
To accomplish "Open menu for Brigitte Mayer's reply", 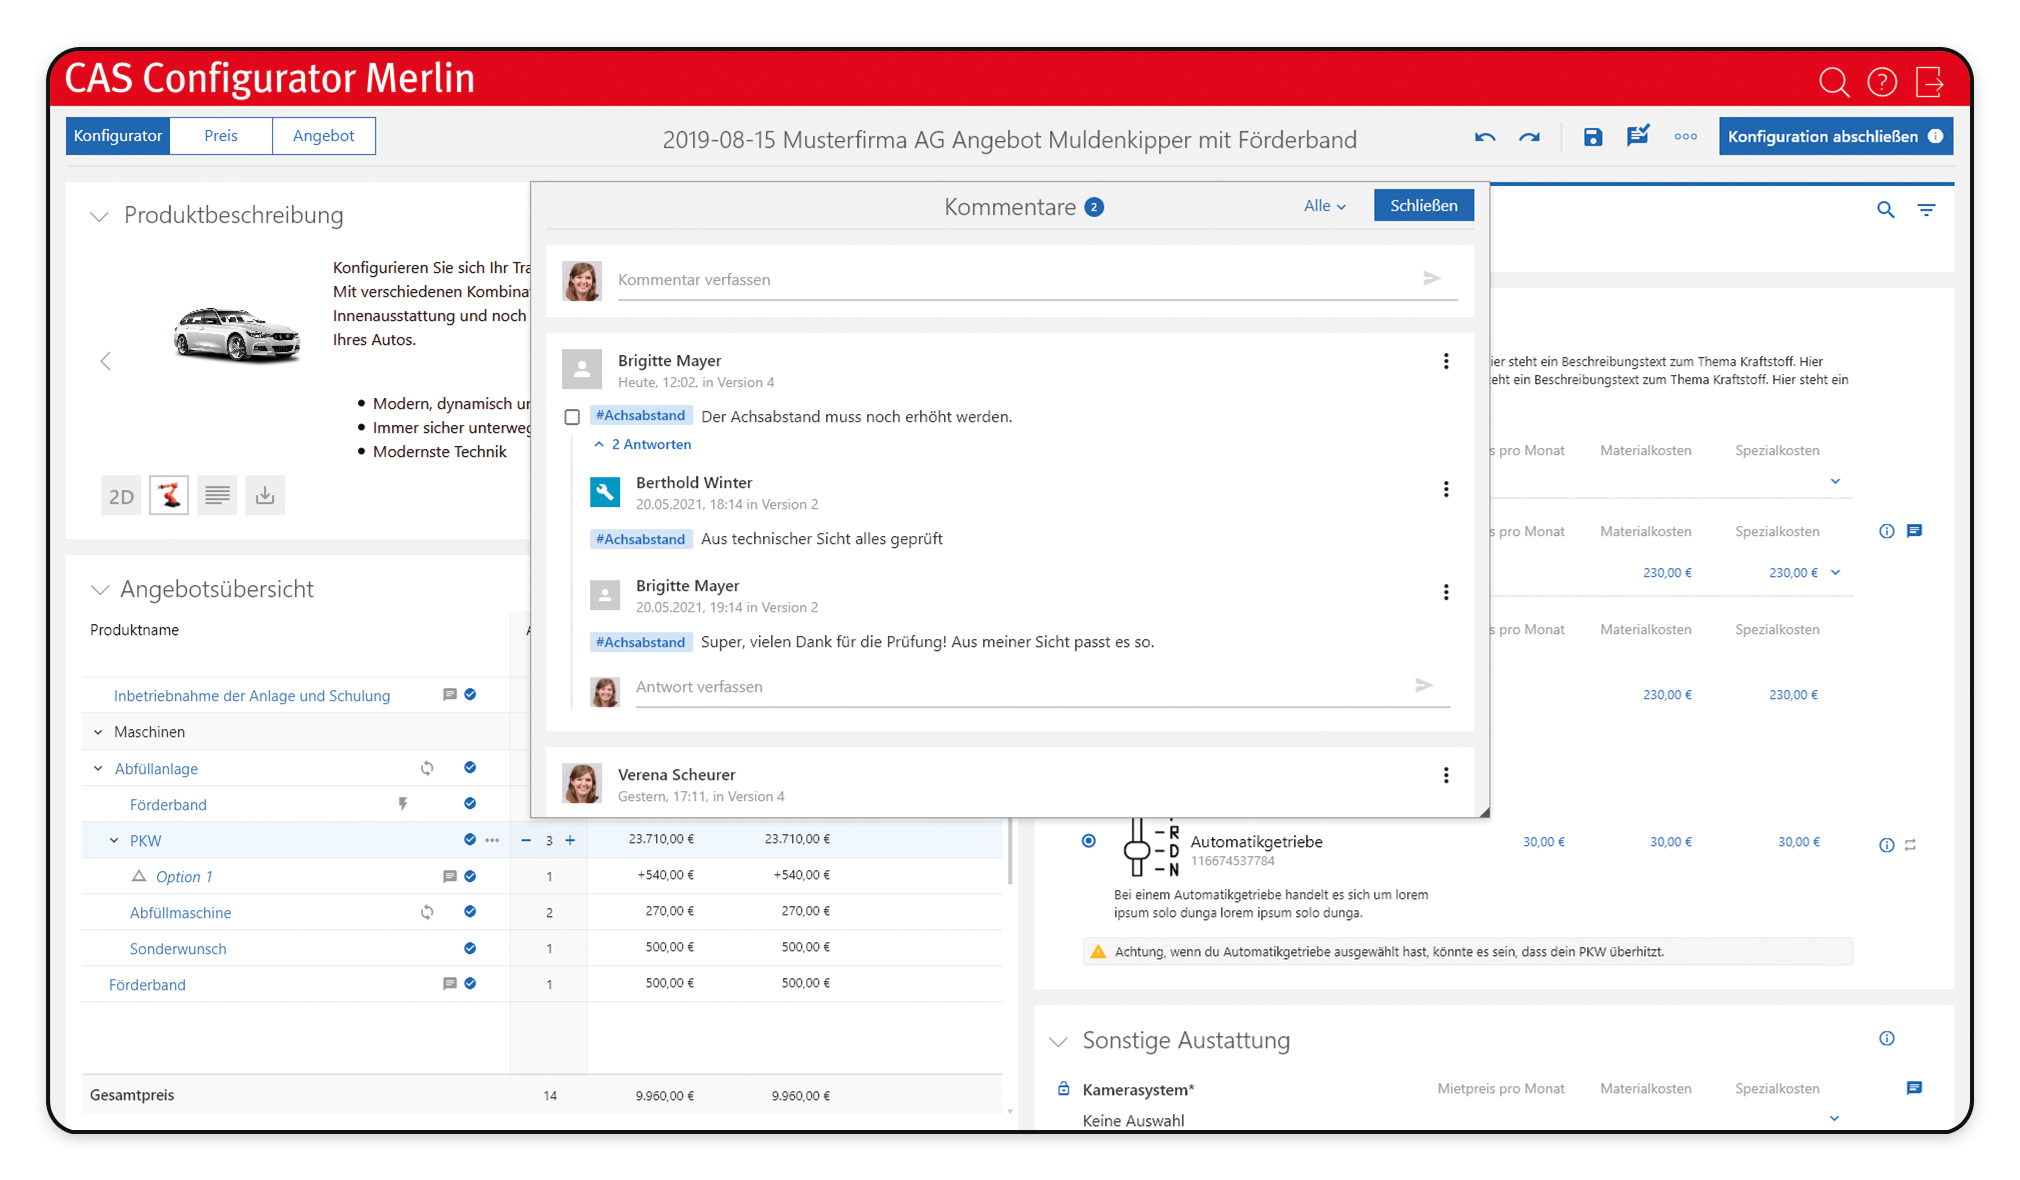I will [x=1446, y=592].
